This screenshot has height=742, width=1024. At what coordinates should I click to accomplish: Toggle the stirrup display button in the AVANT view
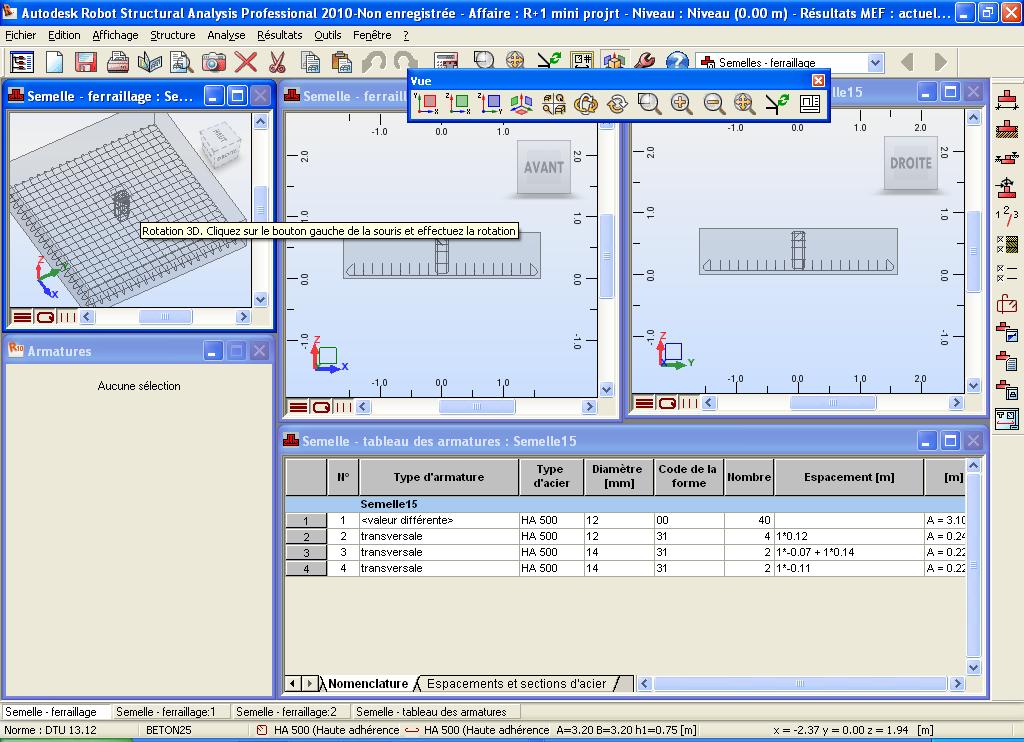[321, 407]
